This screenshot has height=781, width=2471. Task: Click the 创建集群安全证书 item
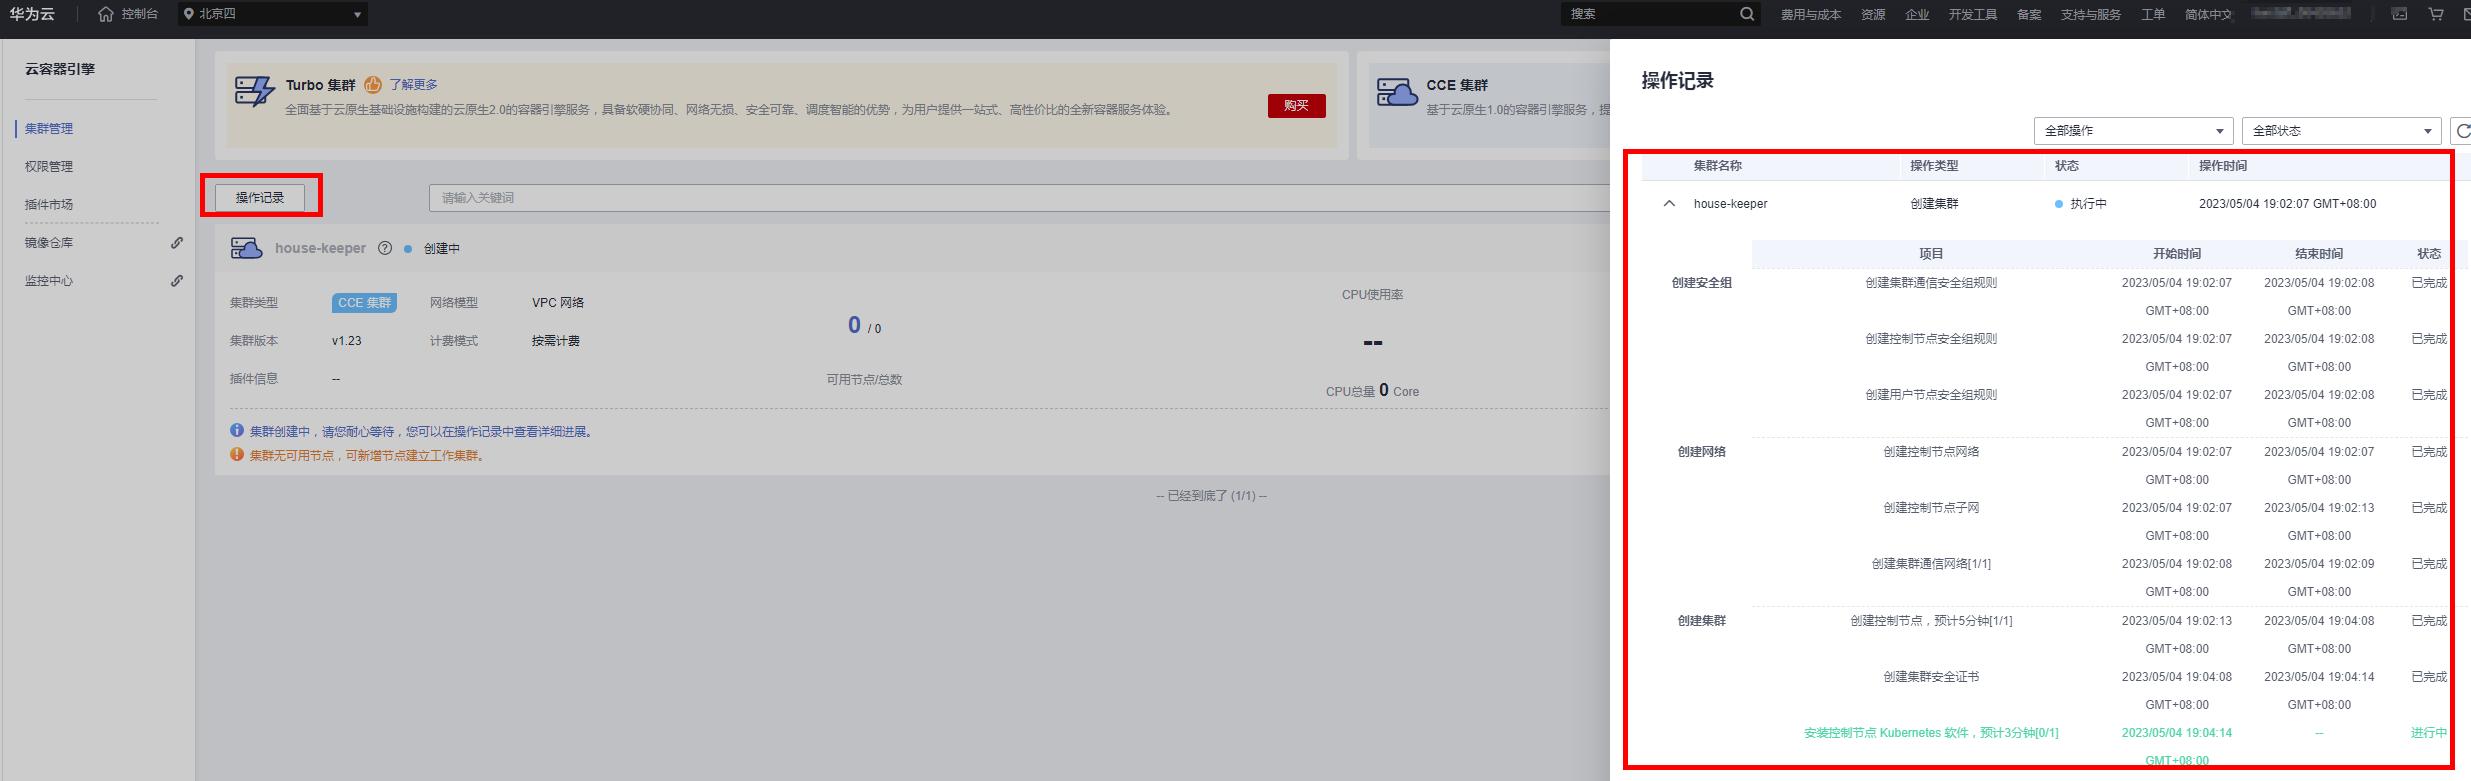[x=1931, y=677]
